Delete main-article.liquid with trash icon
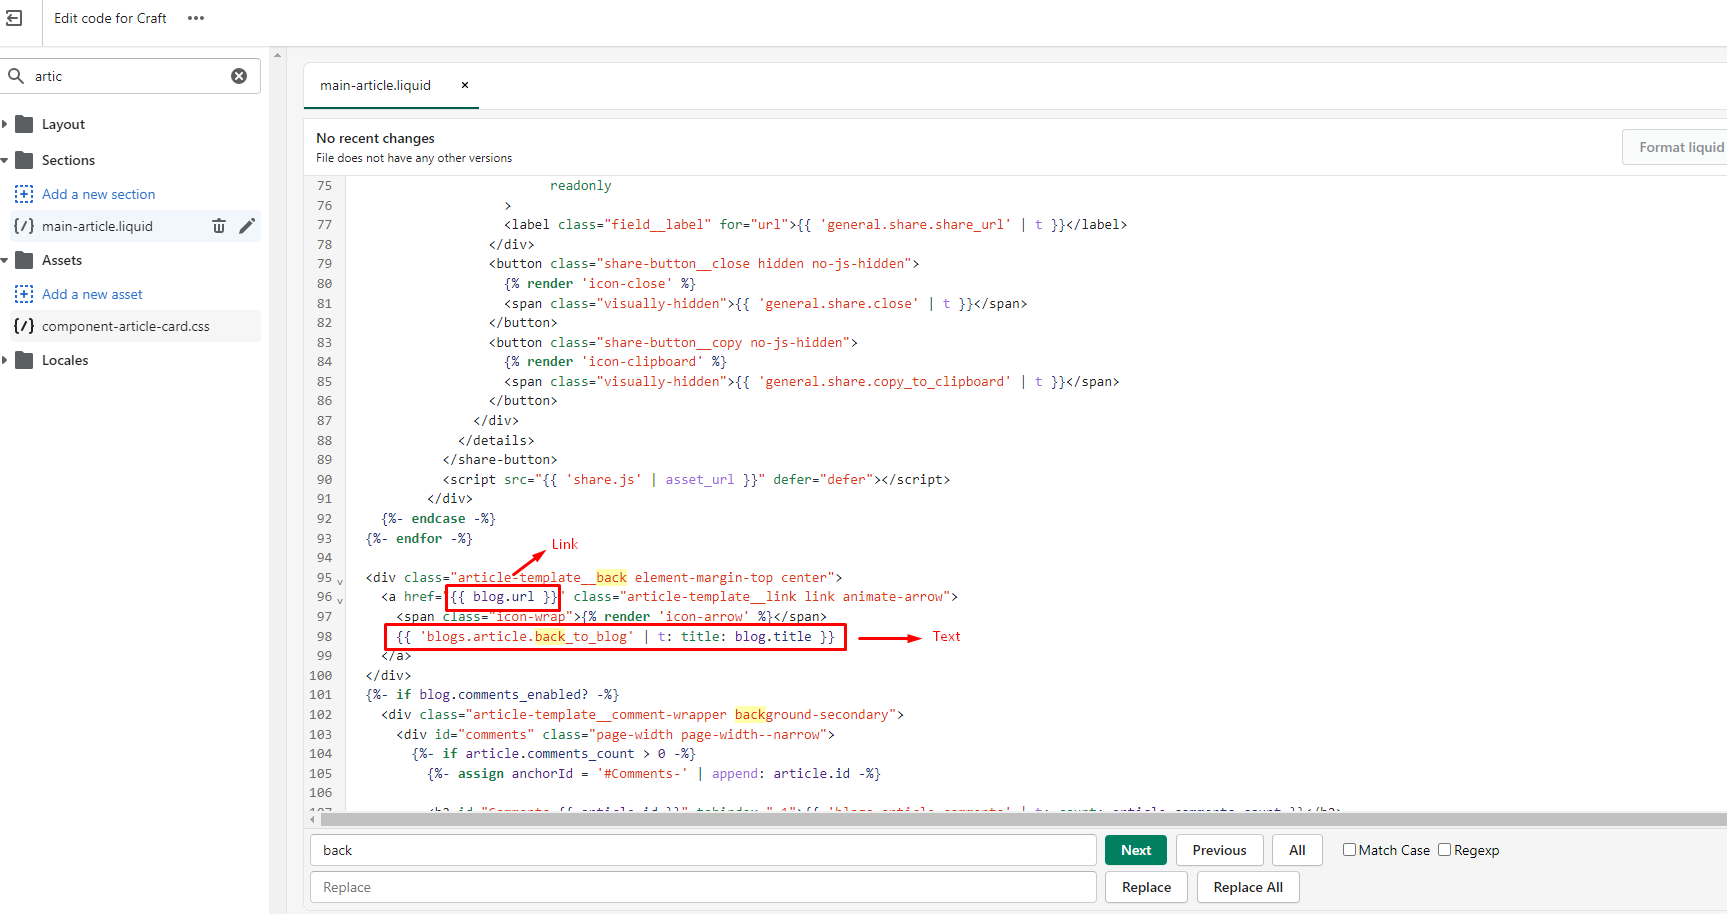The width and height of the screenshot is (1727, 914). tap(219, 226)
